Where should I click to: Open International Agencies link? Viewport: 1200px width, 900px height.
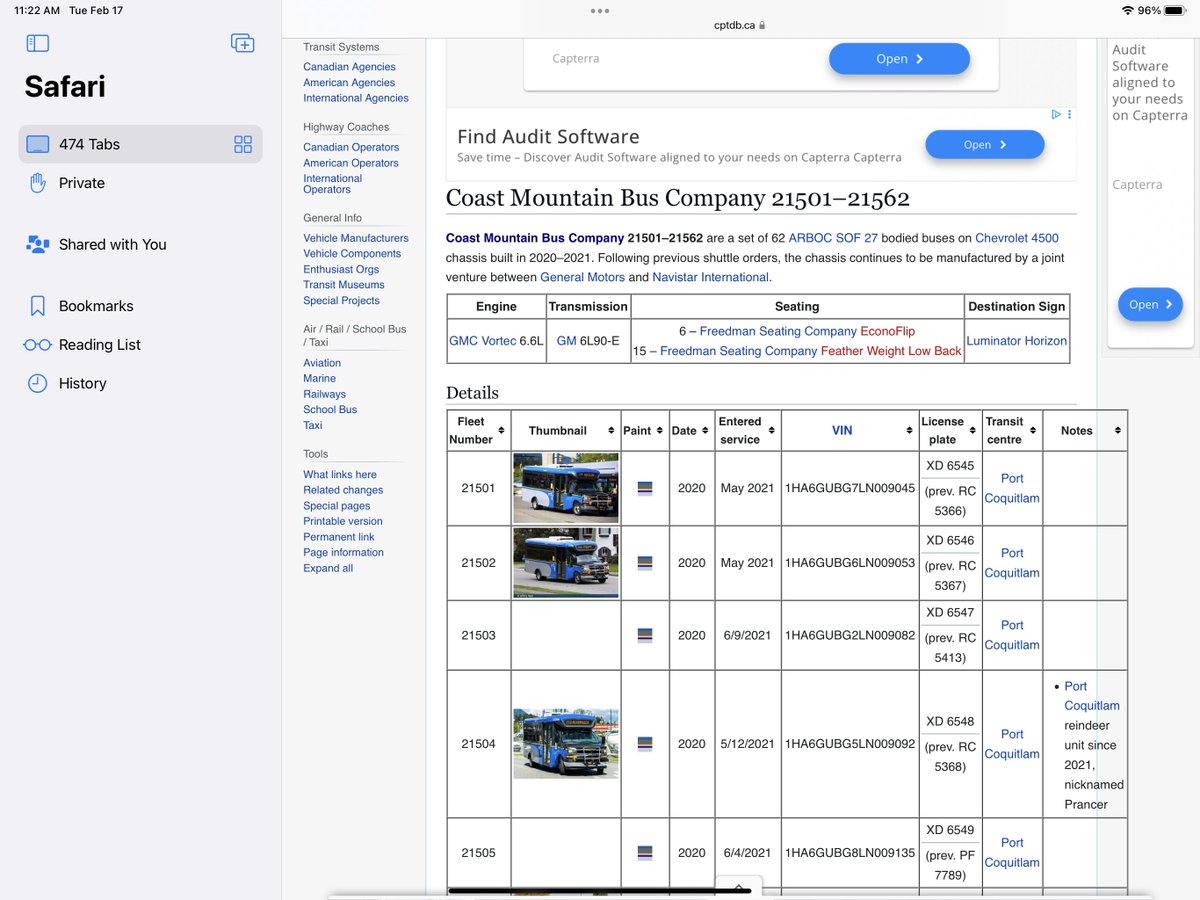click(356, 98)
